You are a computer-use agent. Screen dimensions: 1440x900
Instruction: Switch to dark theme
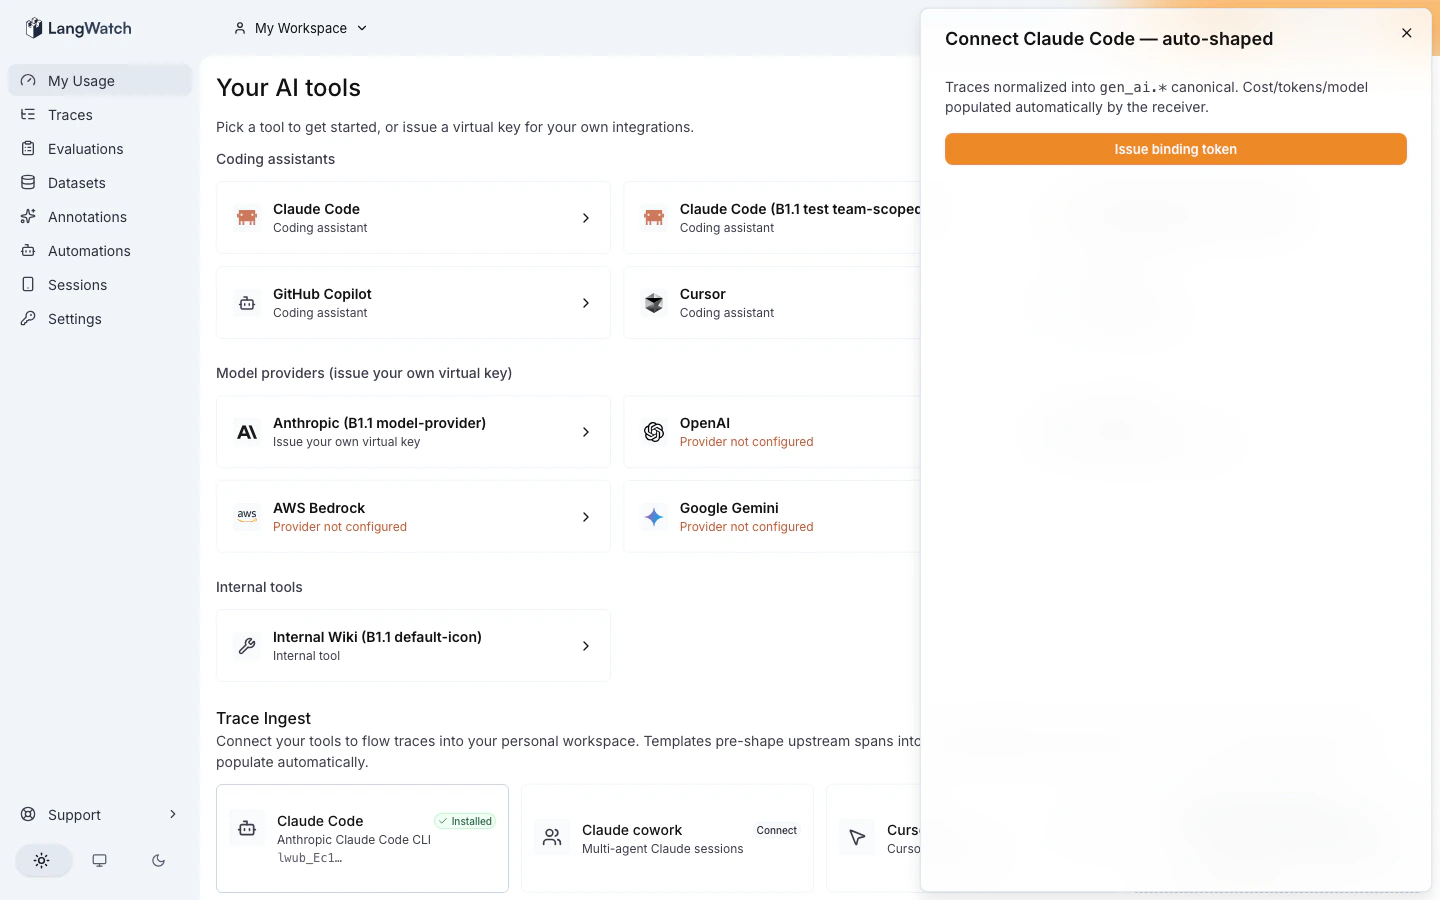(158, 860)
